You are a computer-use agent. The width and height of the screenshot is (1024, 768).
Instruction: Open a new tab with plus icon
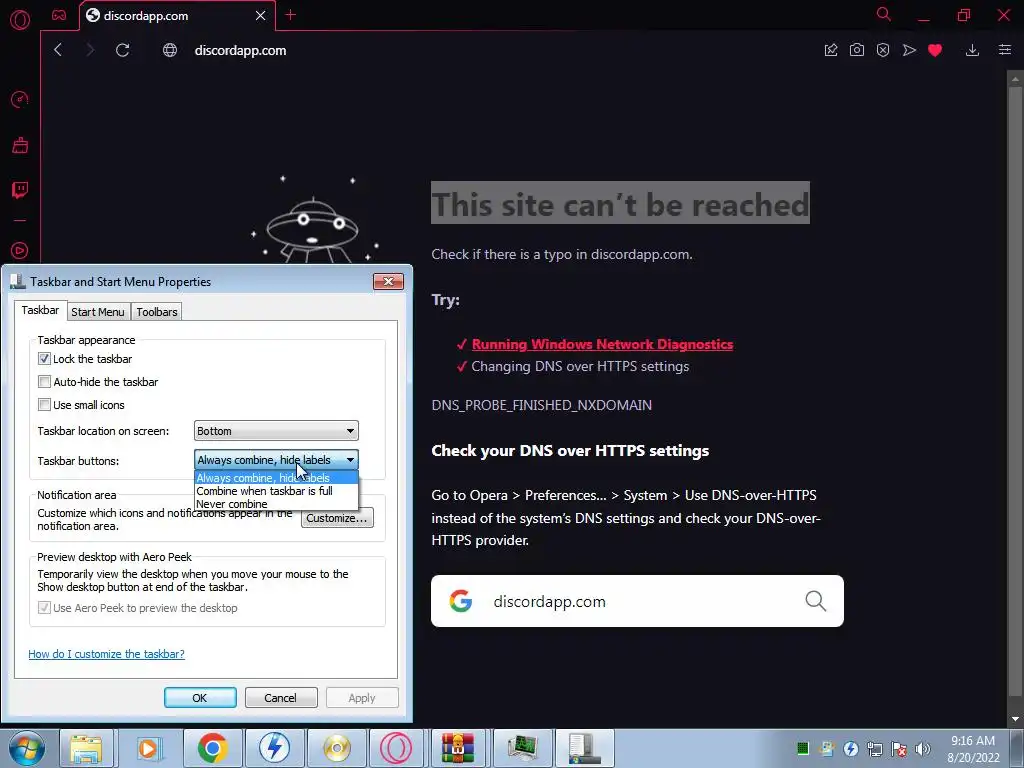pyautogui.click(x=291, y=15)
